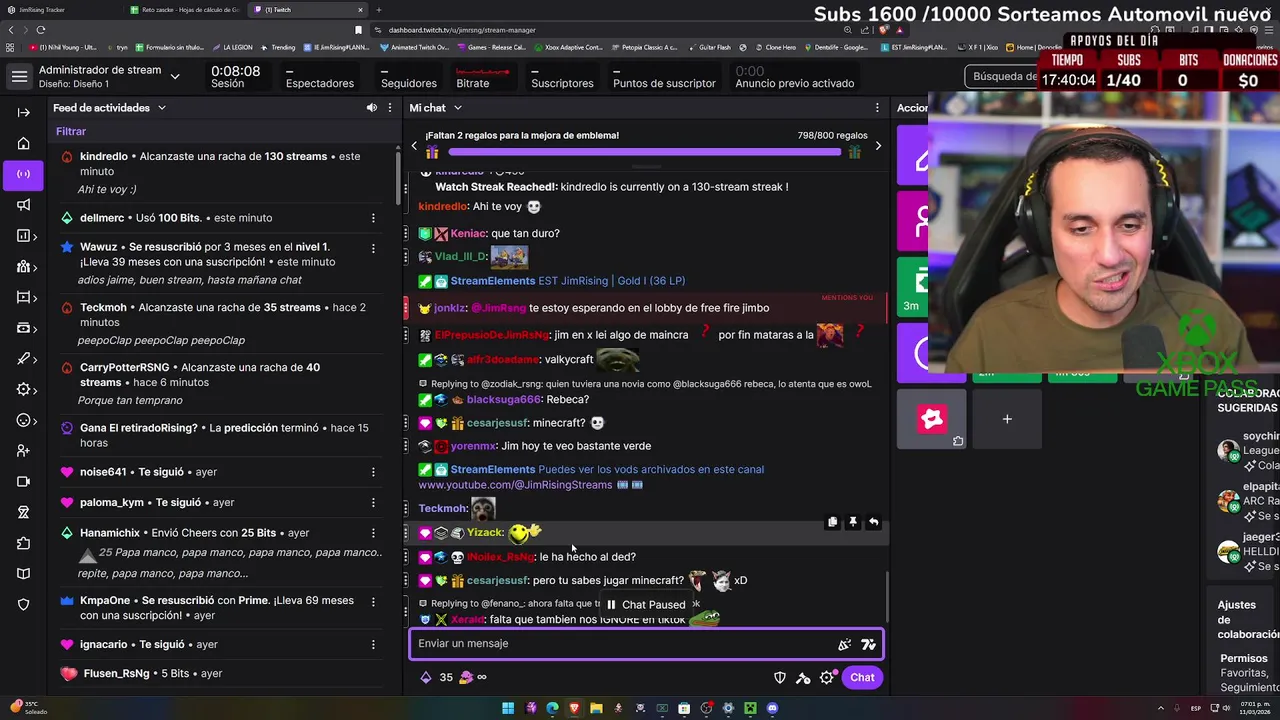Open the settings gear in sidebar
This screenshot has height=720, width=1280.
point(24,390)
